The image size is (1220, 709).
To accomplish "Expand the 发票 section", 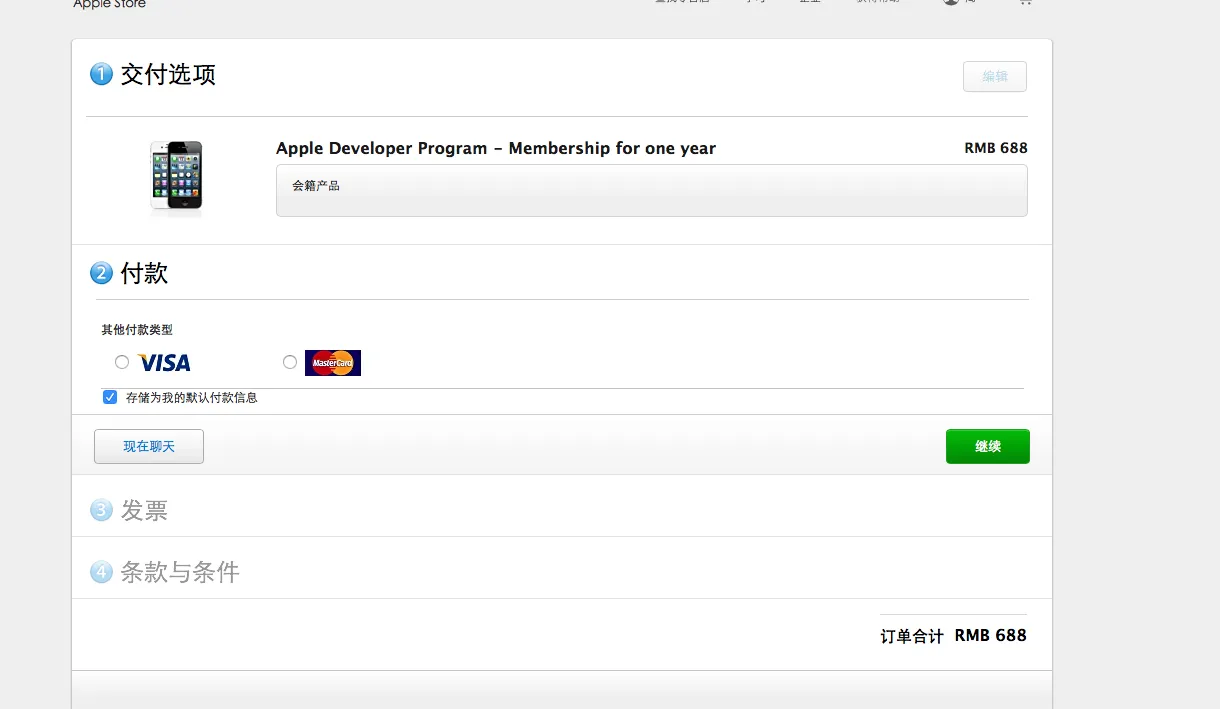I will coord(144,510).
